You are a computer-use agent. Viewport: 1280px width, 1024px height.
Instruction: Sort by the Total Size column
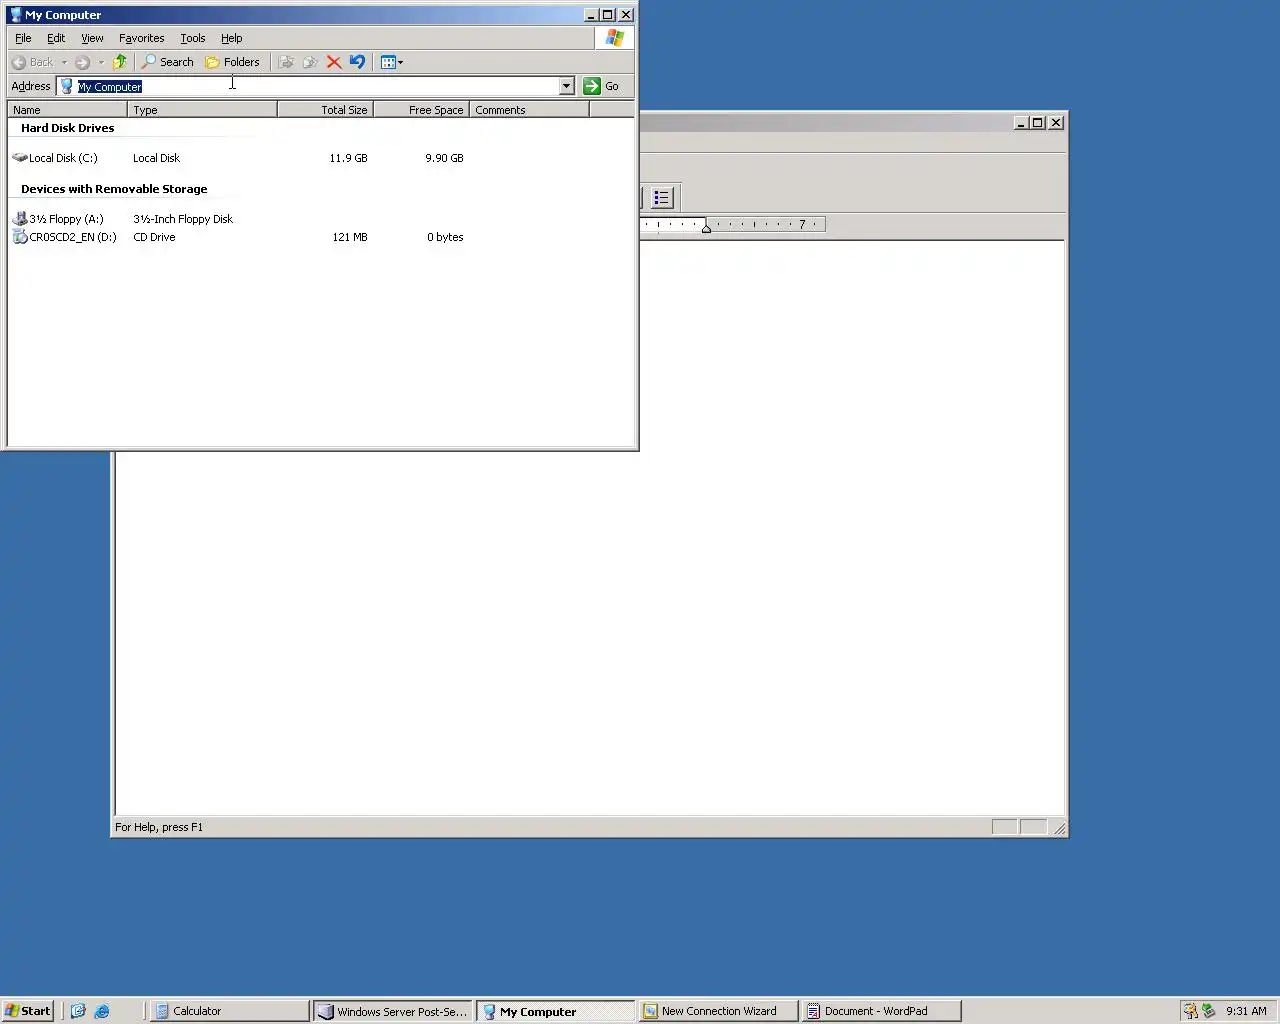pos(325,110)
